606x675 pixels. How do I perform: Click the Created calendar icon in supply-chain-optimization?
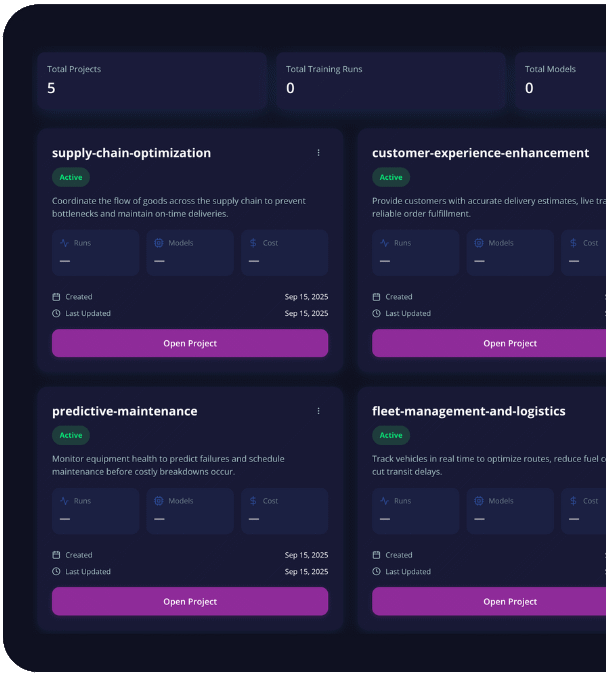56,297
